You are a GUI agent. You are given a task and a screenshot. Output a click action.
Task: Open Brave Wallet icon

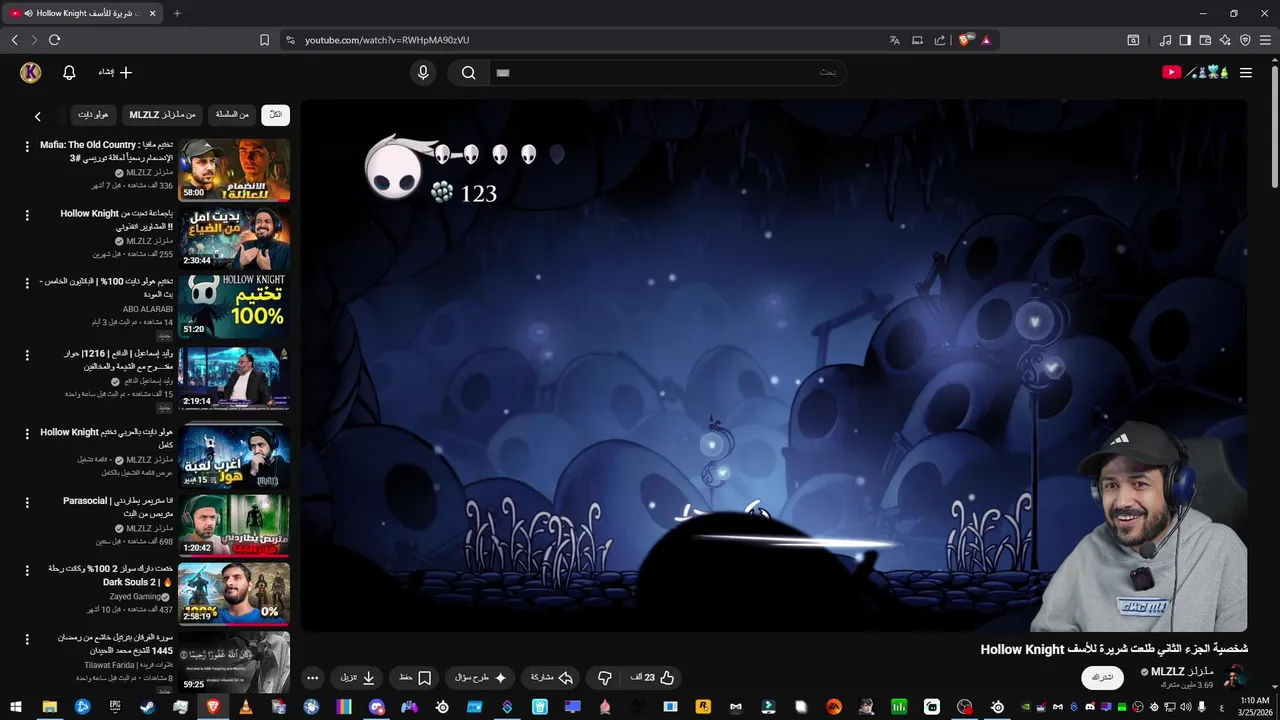[1205, 40]
